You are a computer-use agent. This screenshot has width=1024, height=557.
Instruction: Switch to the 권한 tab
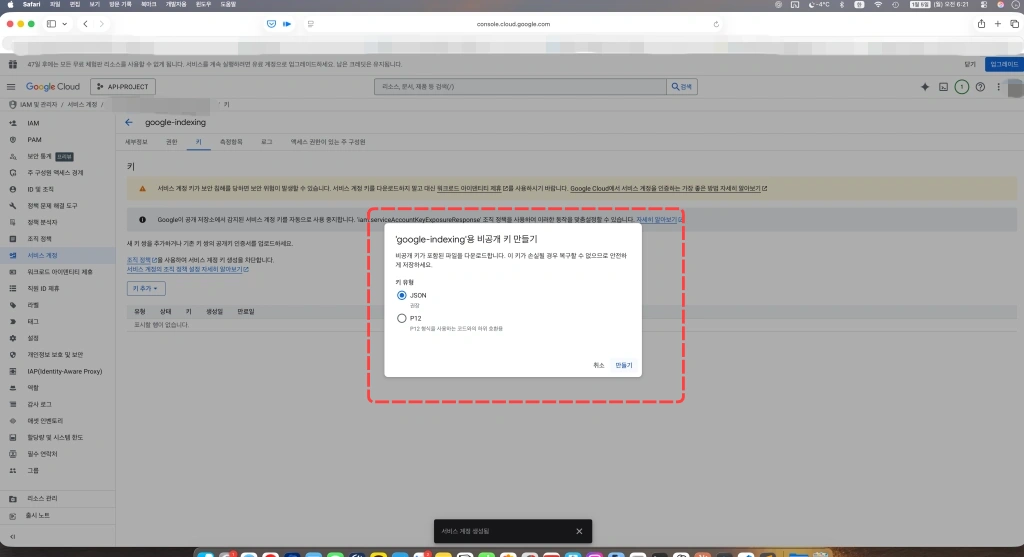171,143
